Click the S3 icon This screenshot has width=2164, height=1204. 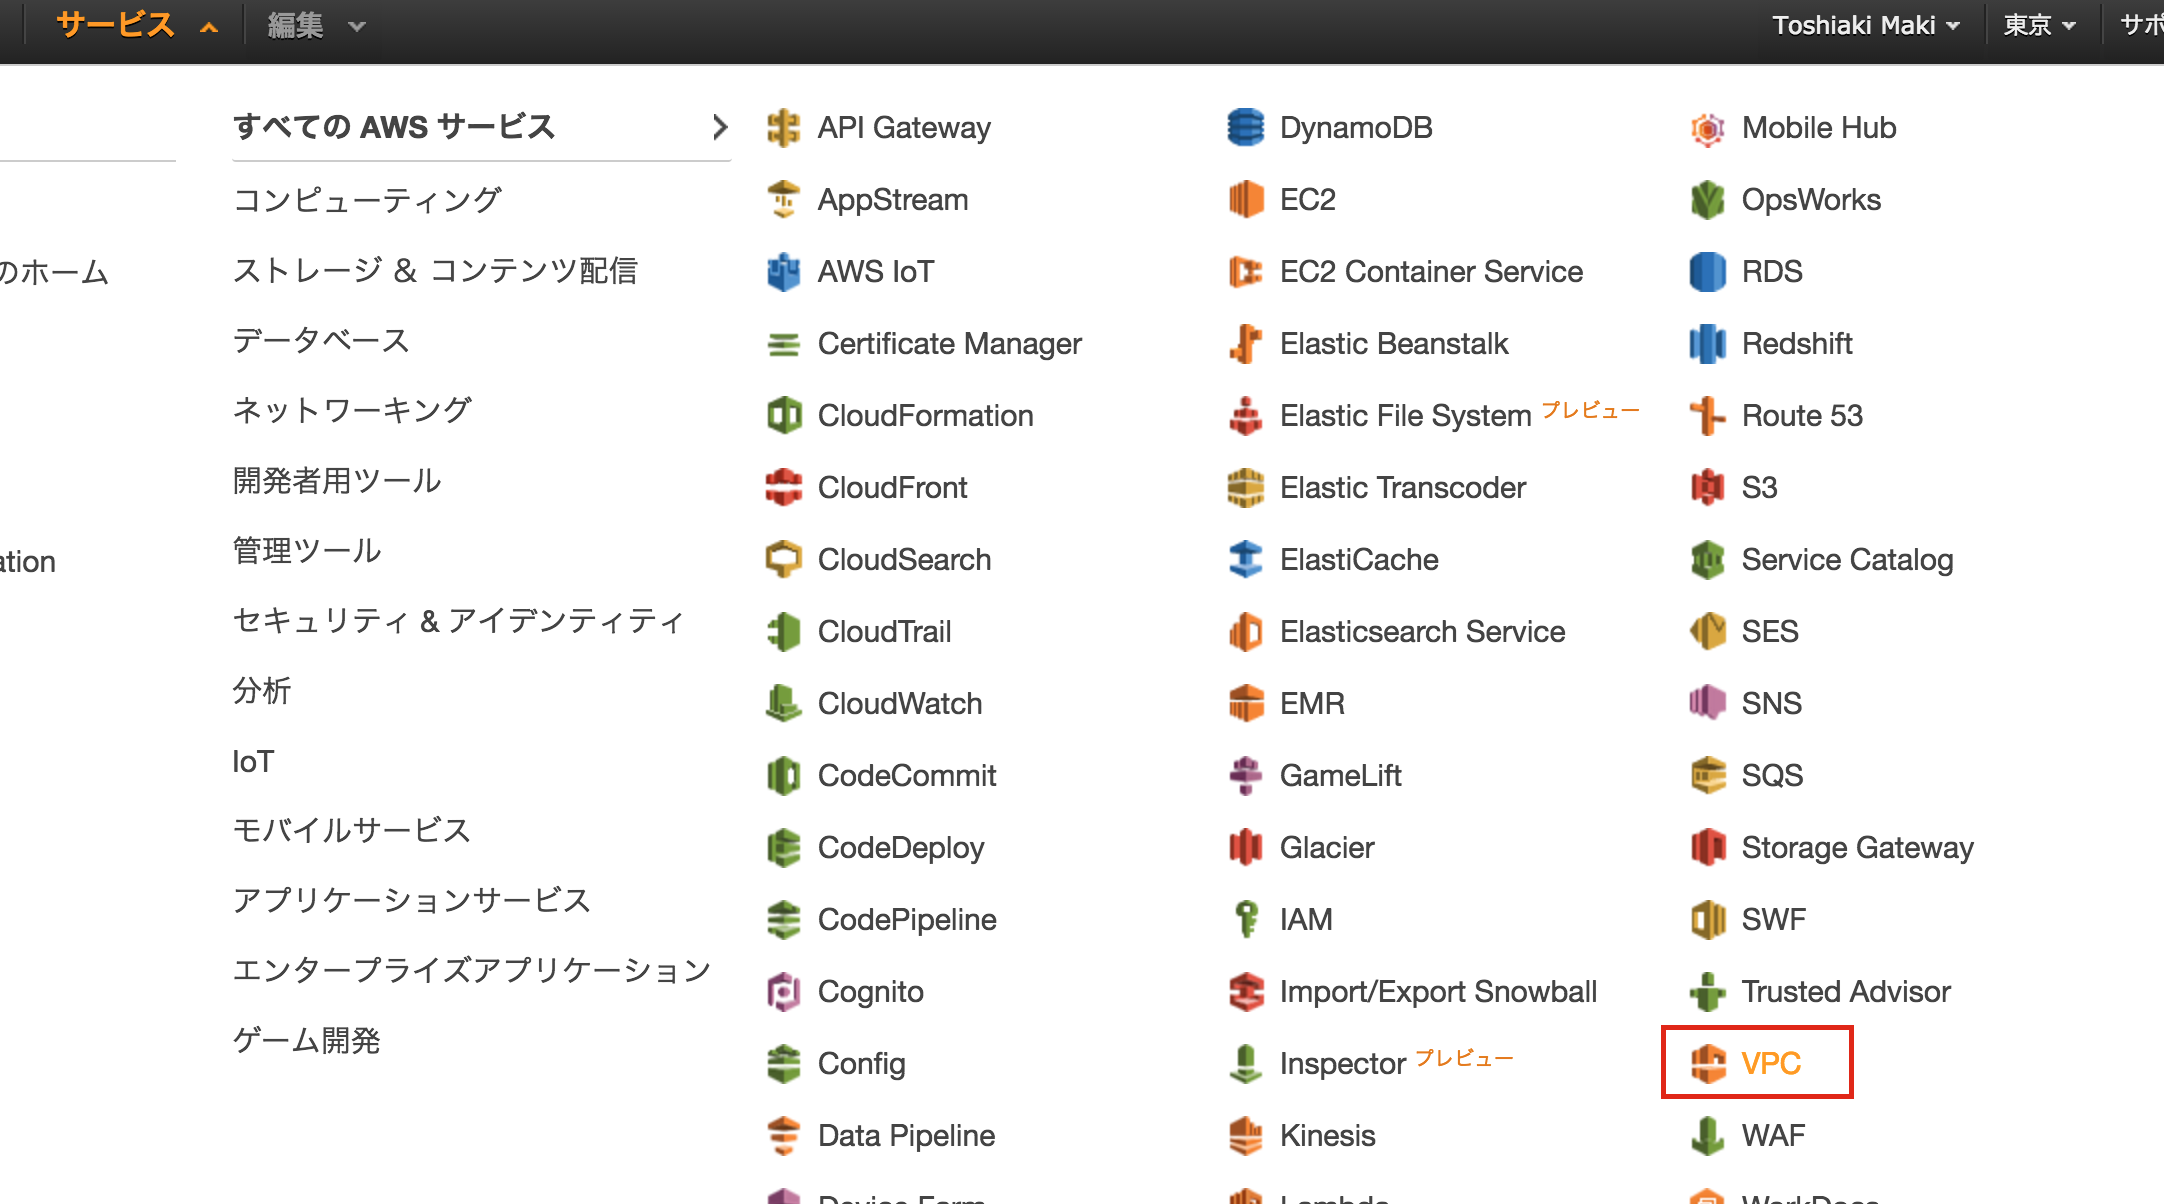point(1707,488)
